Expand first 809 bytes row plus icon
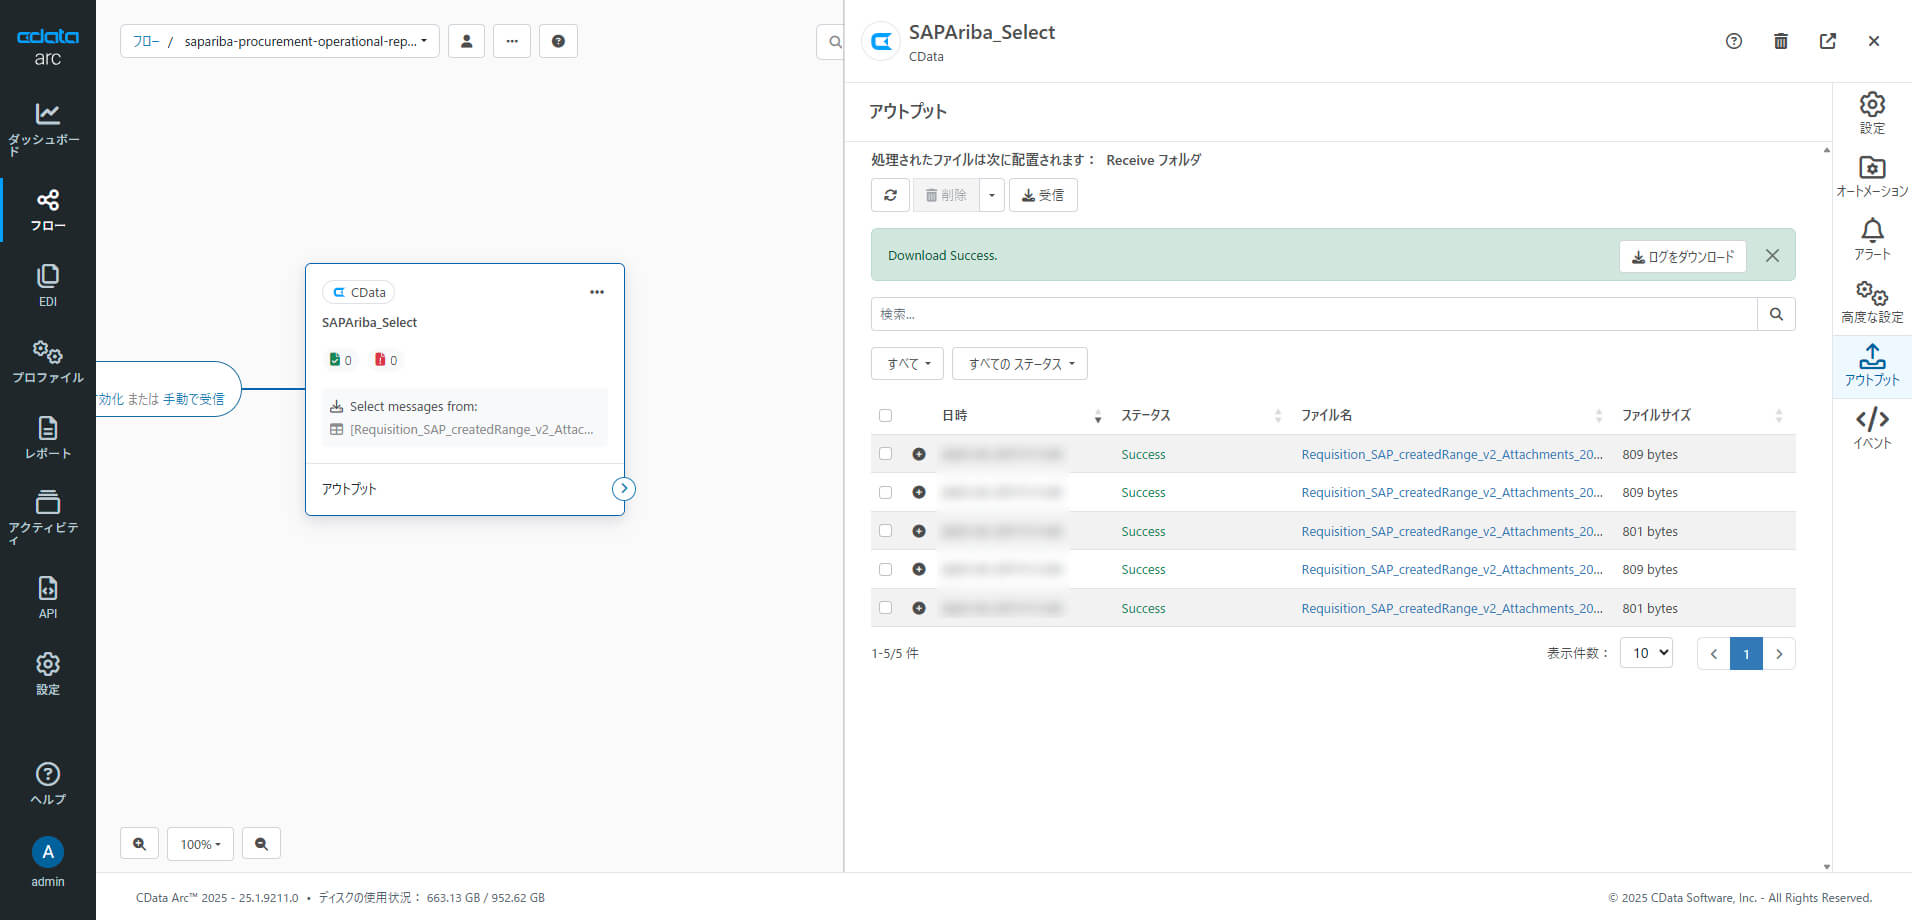The image size is (1912, 920). 919,454
